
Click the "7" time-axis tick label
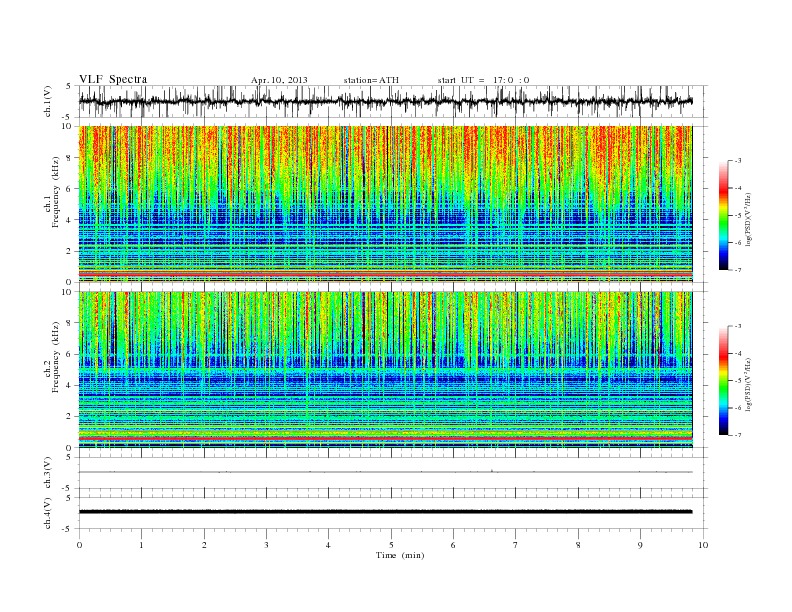515,545
